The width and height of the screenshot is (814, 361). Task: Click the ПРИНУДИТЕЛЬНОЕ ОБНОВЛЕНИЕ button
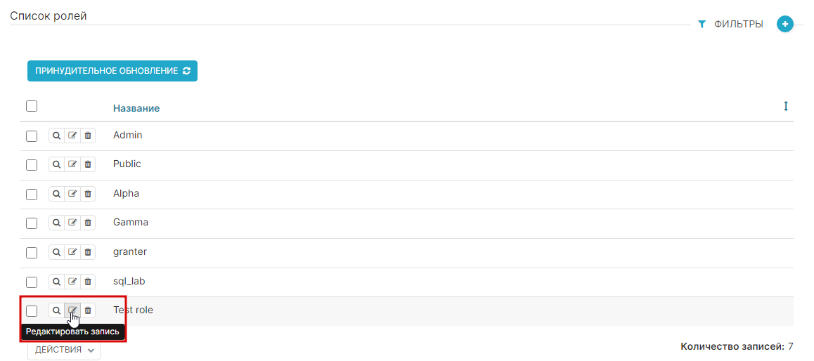pyautogui.click(x=112, y=71)
